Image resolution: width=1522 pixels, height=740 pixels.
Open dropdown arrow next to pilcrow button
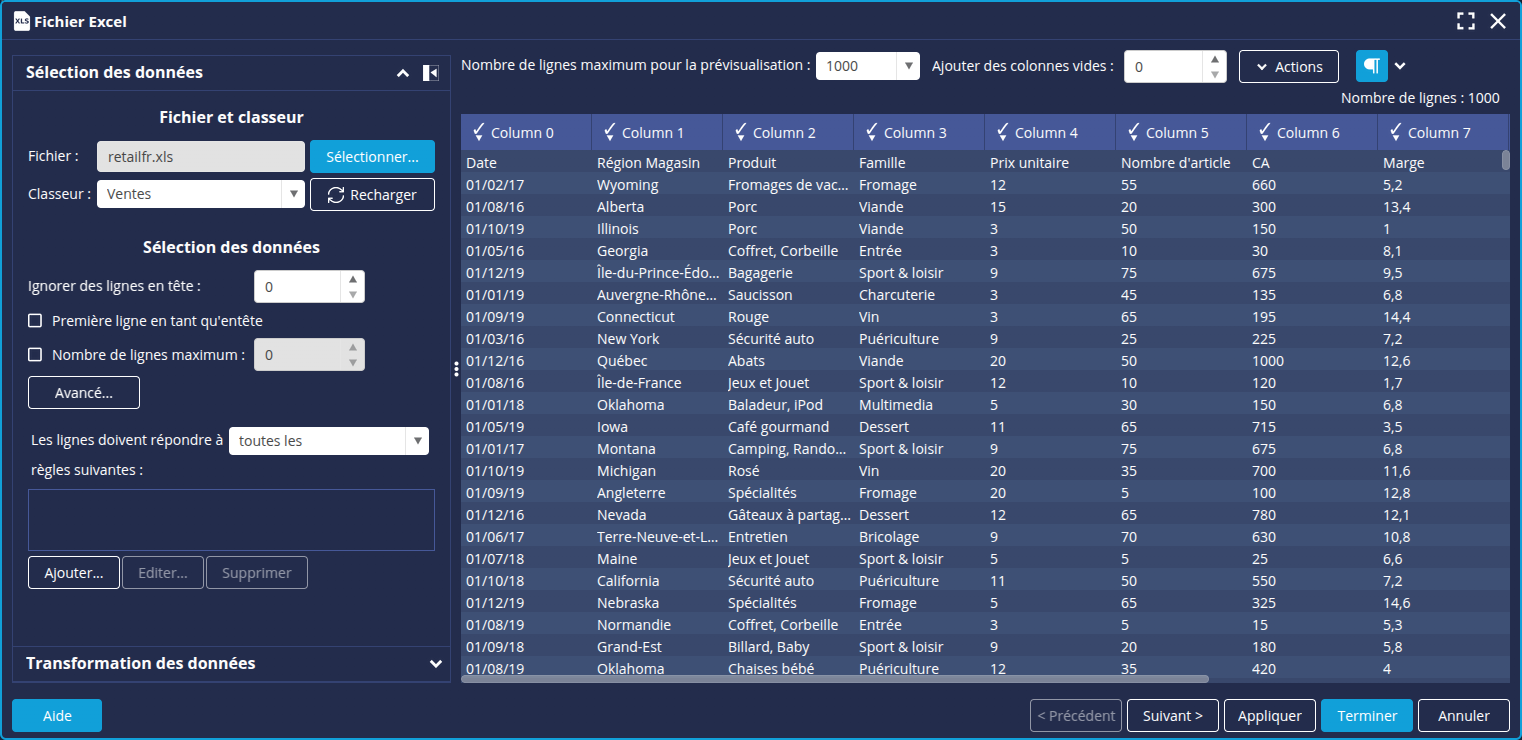(x=1400, y=66)
